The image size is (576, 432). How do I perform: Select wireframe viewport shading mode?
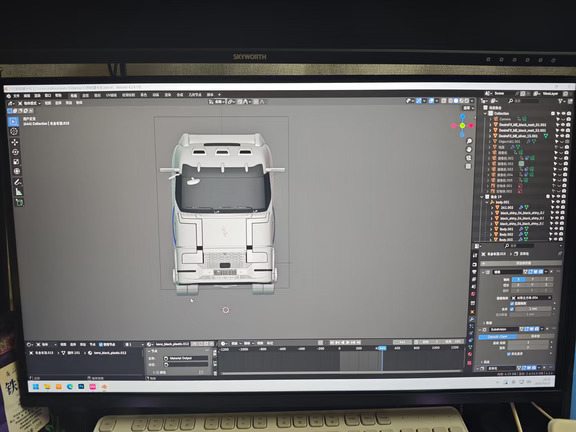[x=450, y=101]
